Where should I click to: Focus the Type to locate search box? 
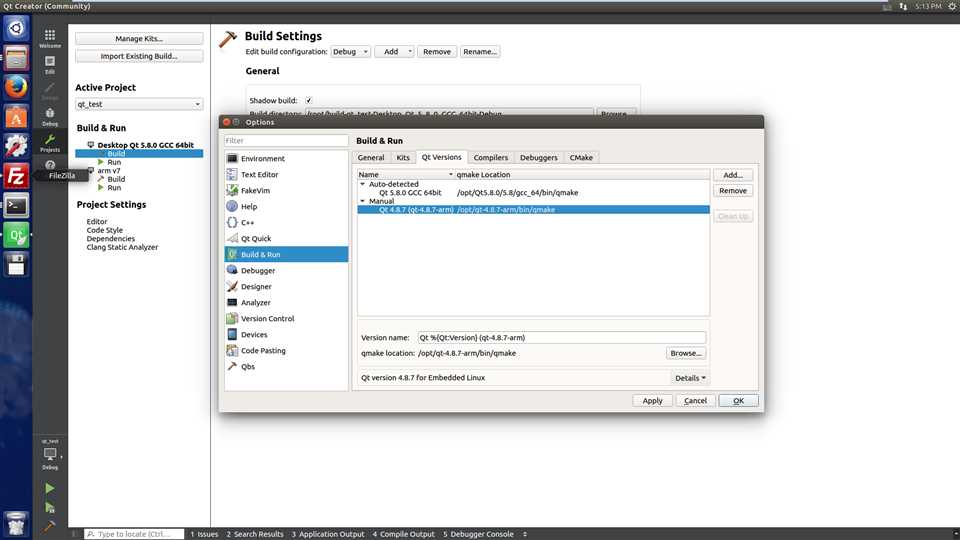(x=133, y=534)
